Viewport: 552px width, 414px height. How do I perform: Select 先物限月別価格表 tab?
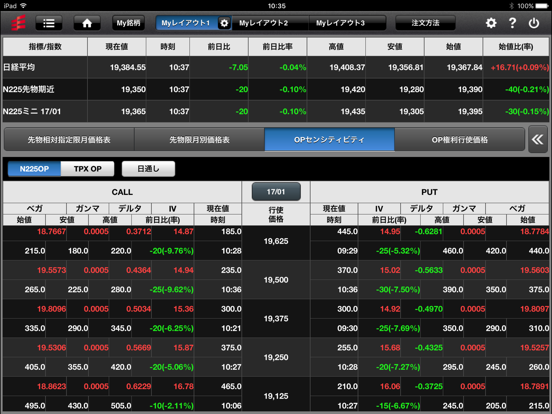[x=199, y=140]
